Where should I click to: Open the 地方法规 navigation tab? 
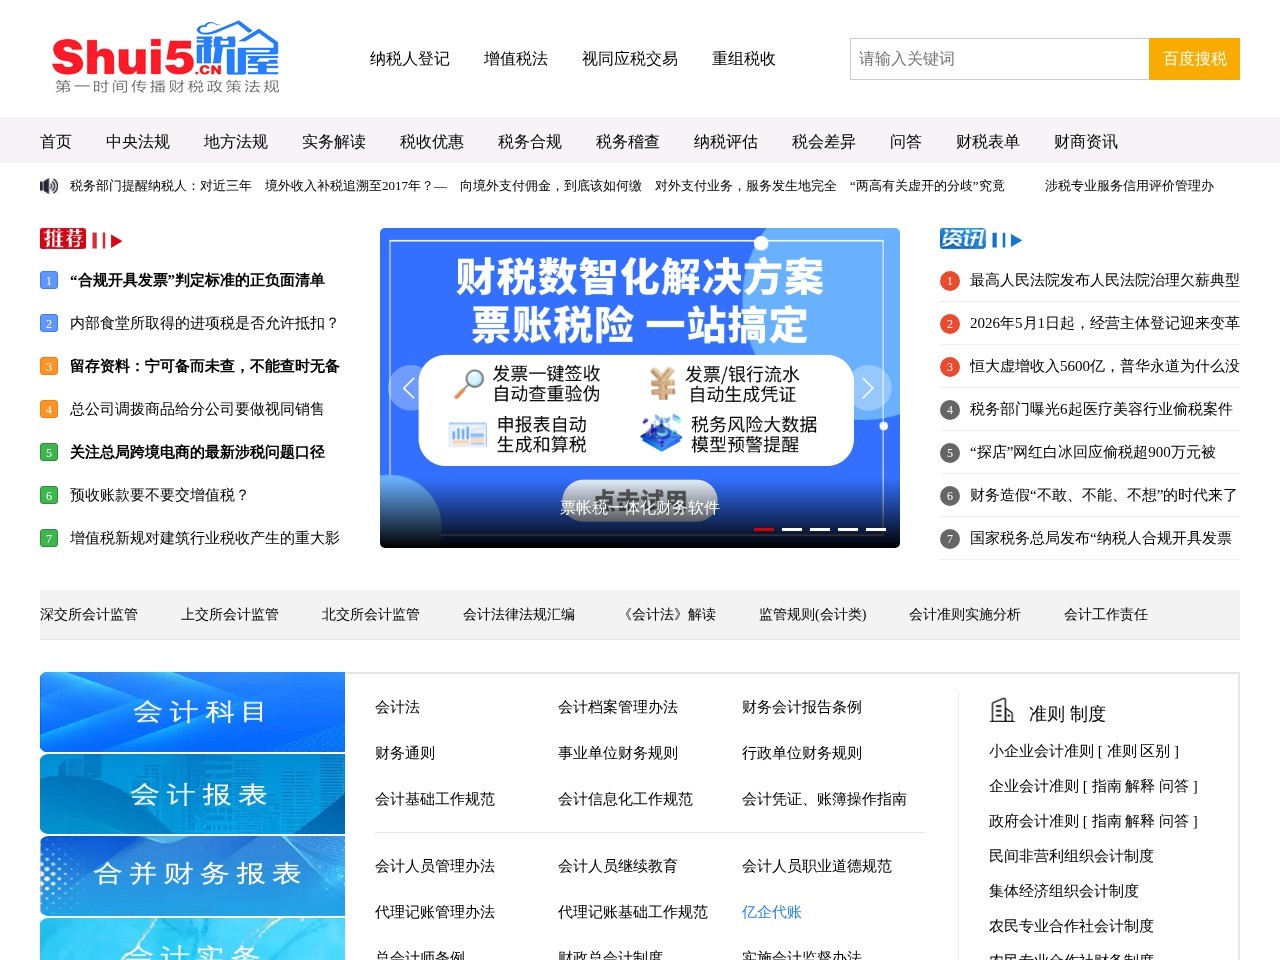click(236, 142)
